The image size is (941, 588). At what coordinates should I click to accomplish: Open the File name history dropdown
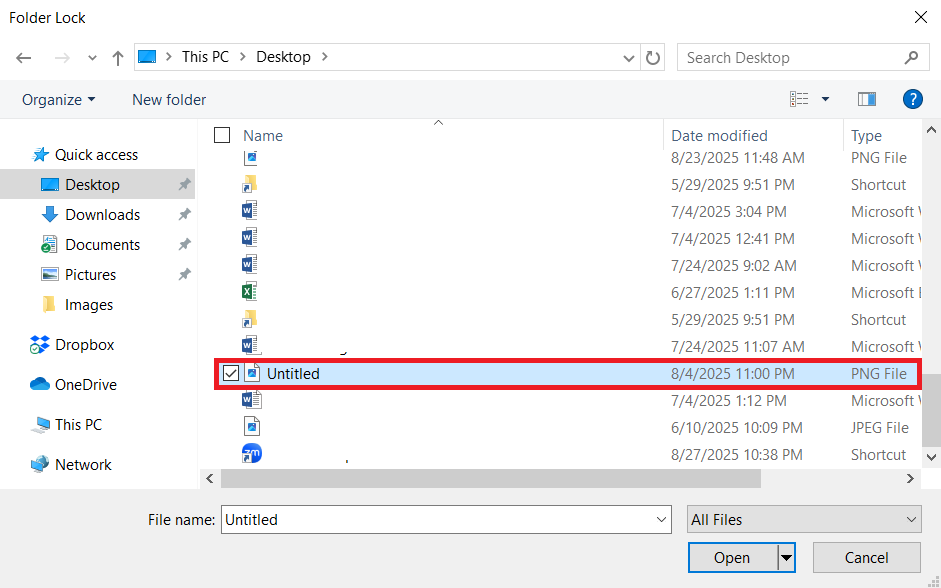tap(661, 520)
